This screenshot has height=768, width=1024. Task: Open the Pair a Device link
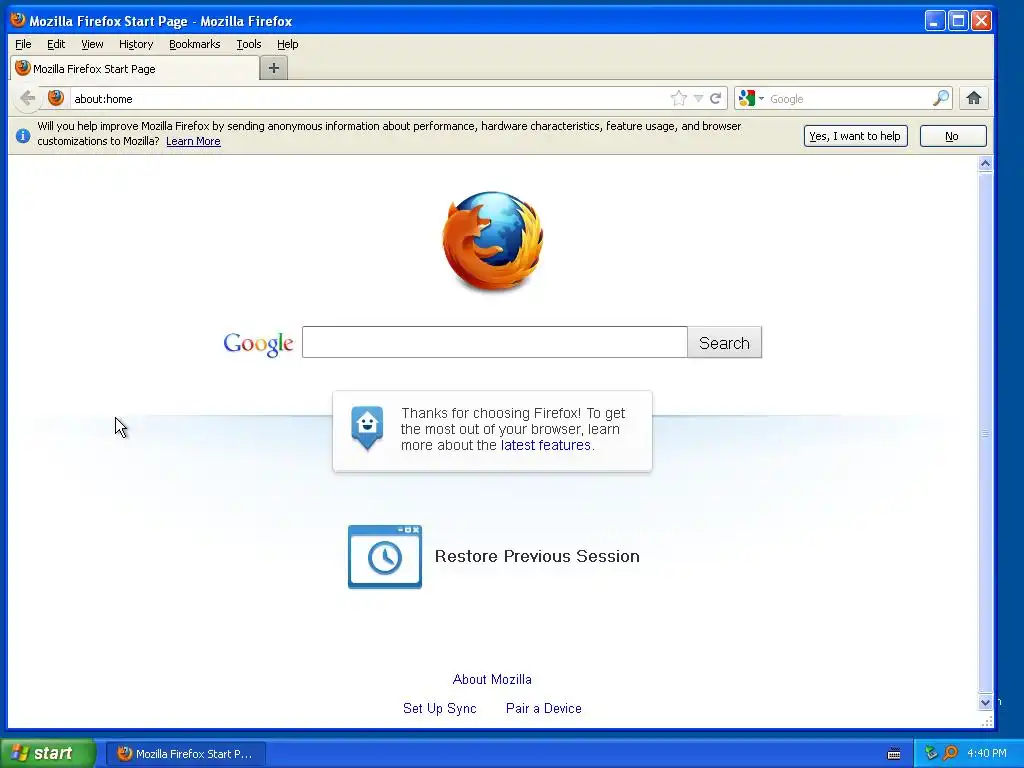pyautogui.click(x=543, y=708)
